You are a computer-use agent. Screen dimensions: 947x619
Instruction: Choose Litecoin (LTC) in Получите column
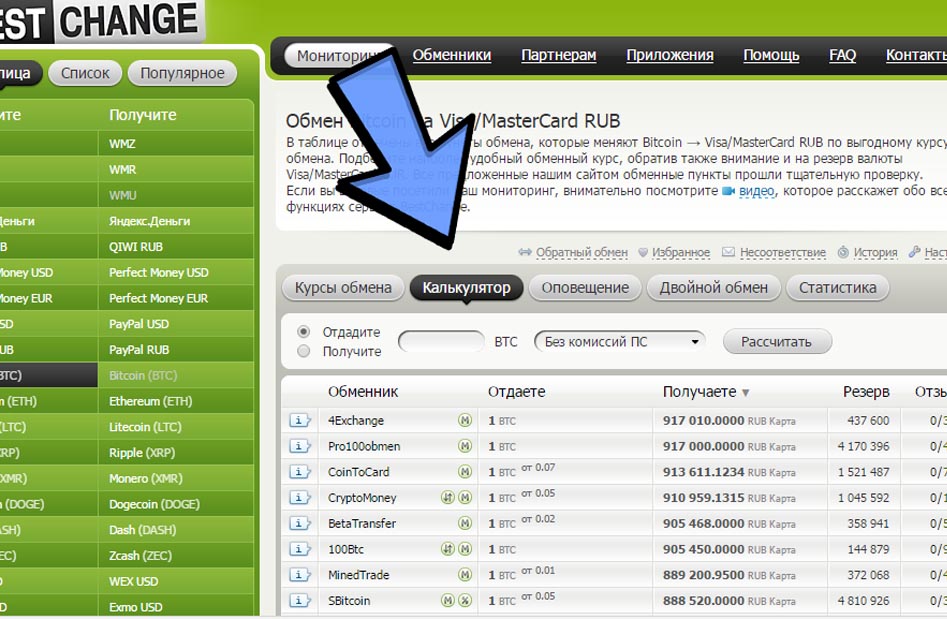tap(176, 427)
